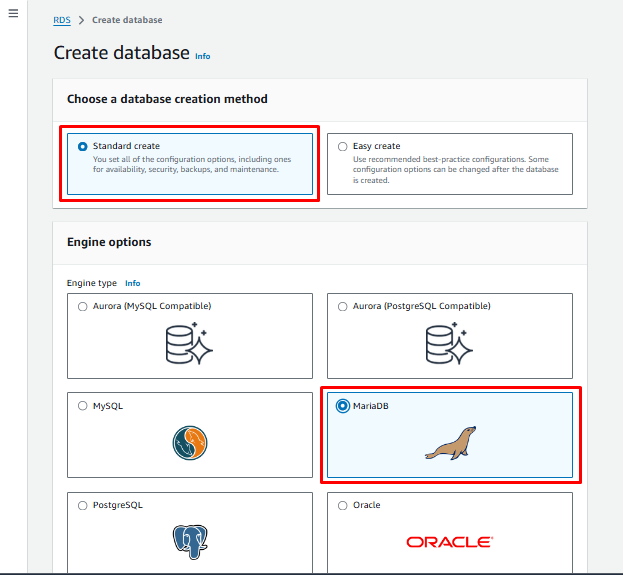
Task: Click the MySQL dolphin logo
Action: (x=189, y=443)
